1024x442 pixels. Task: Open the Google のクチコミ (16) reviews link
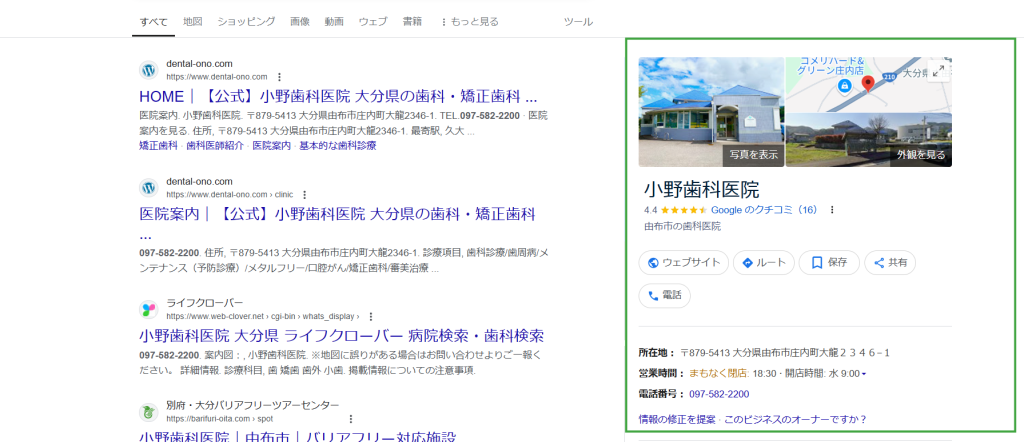[764, 210]
